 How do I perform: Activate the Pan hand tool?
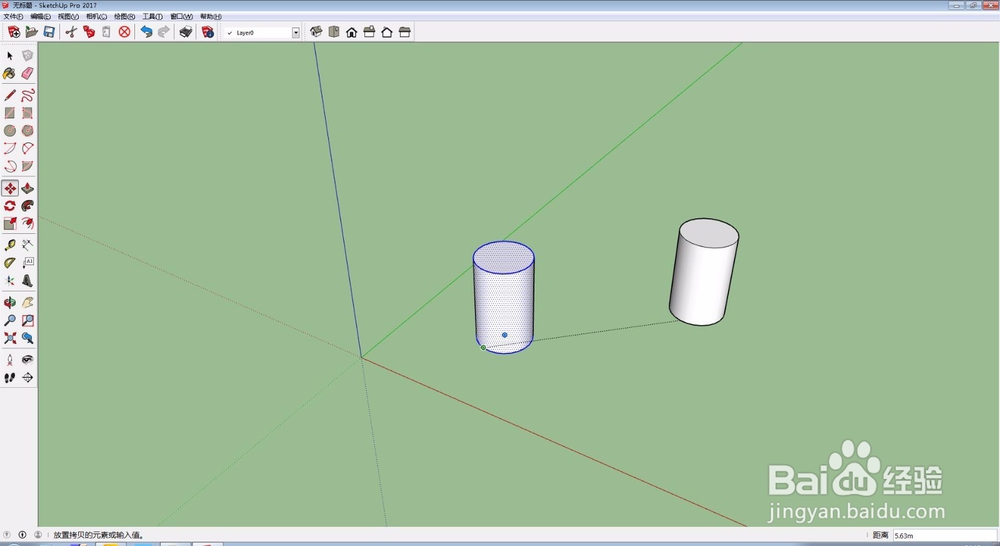tap(27, 303)
